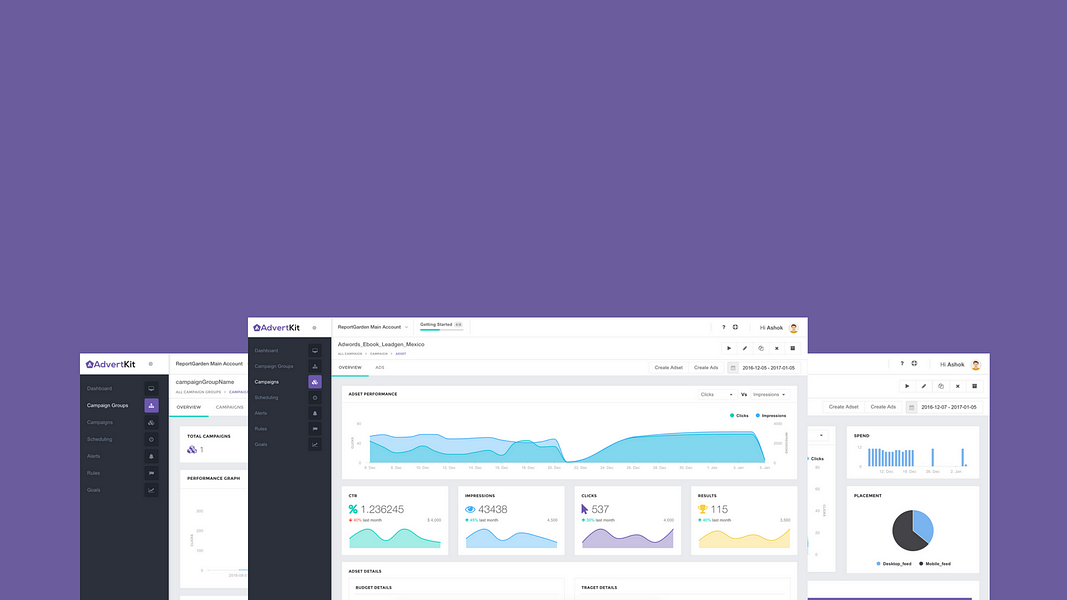Image resolution: width=1067 pixels, height=600 pixels.
Task: Toggle the Impressions series in chart legend
Action: [x=771, y=416]
